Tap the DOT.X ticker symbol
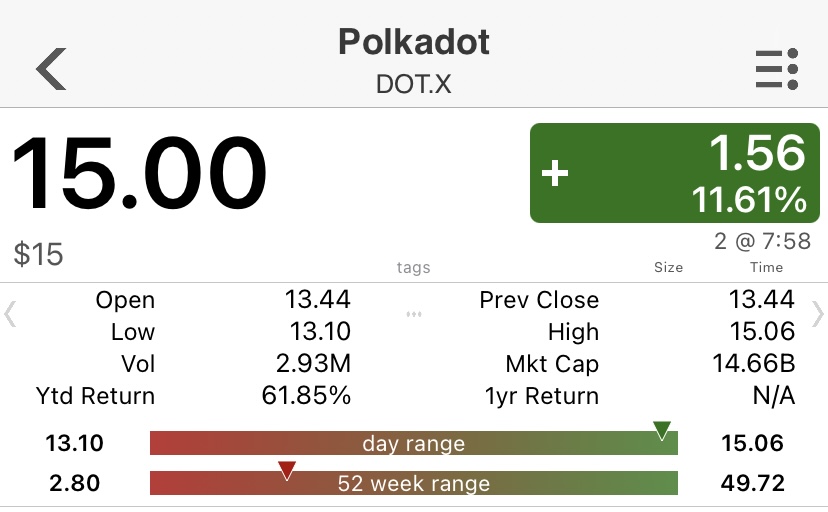 click(x=414, y=84)
